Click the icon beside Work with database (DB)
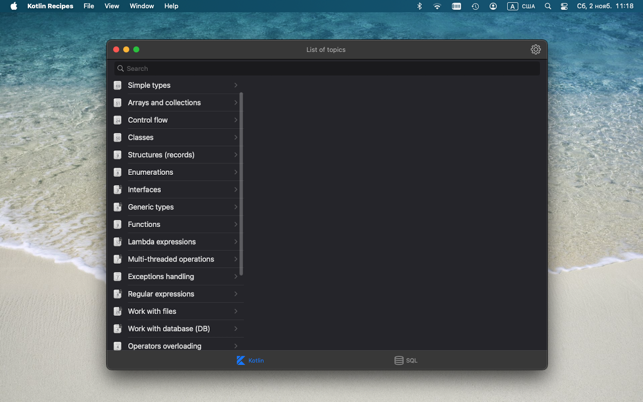The height and width of the screenshot is (402, 643). point(118,329)
